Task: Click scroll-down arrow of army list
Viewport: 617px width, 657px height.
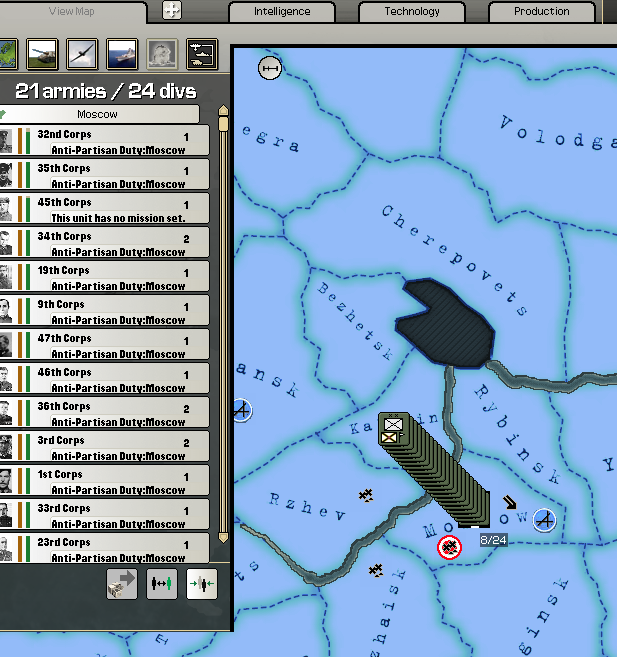Action: point(223,538)
